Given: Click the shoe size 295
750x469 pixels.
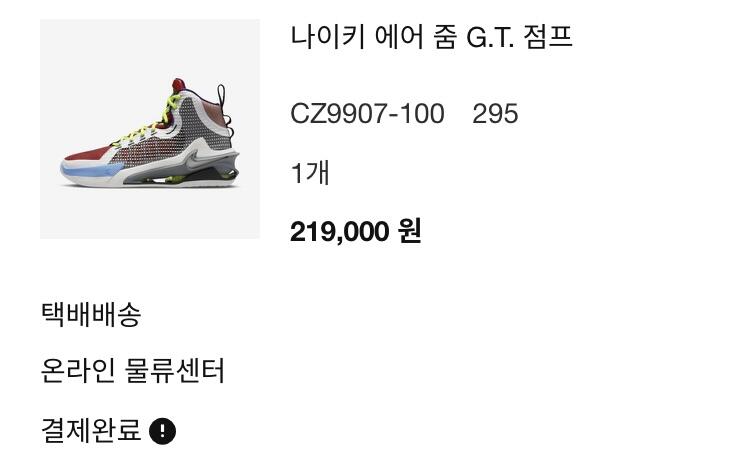Looking at the screenshot, I should pos(495,114).
